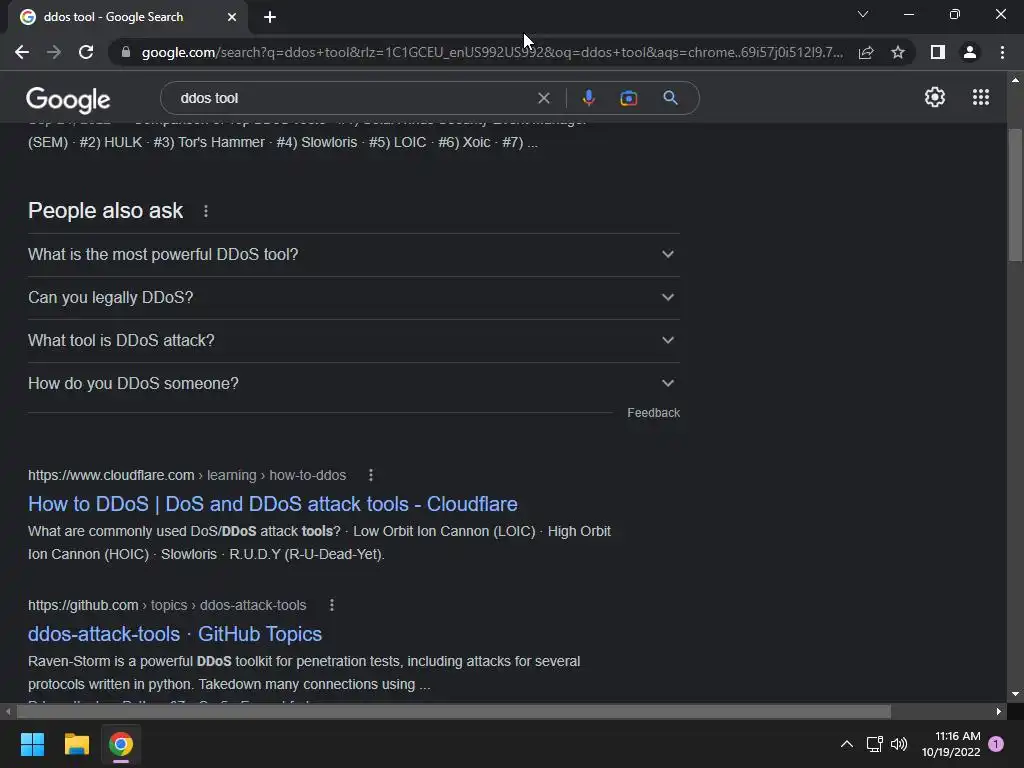Open the network status tray icon
Image resolution: width=1024 pixels, height=768 pixels.
tap(874, 744)
